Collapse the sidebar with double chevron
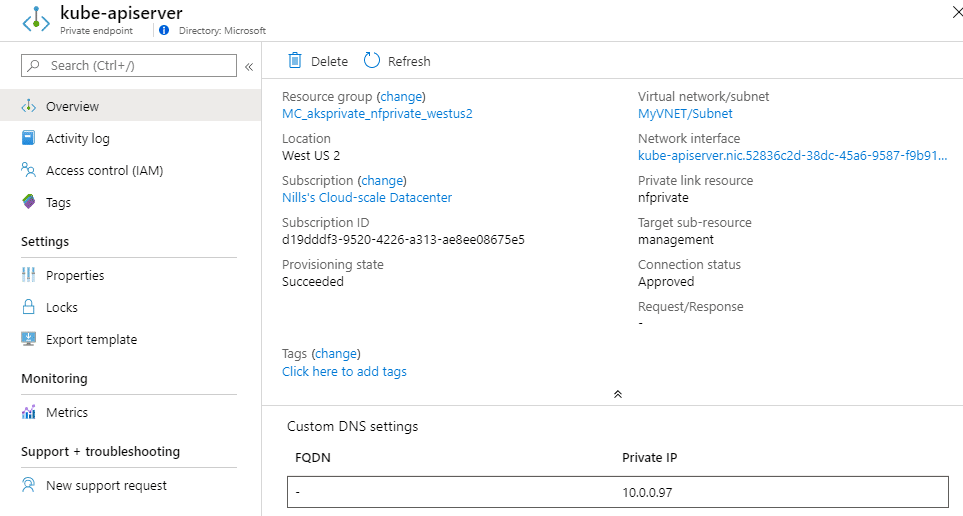963x516 pixels. (x=249, y=66)
